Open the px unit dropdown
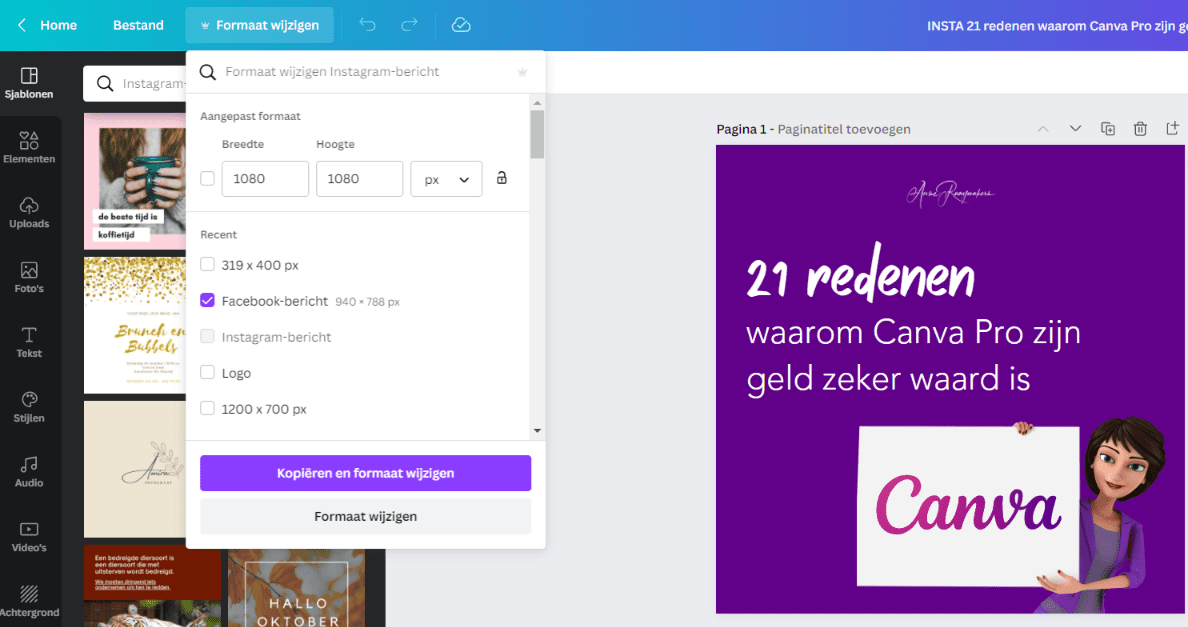The width and height of the screenshot is (1188, 627). (446, 179)
